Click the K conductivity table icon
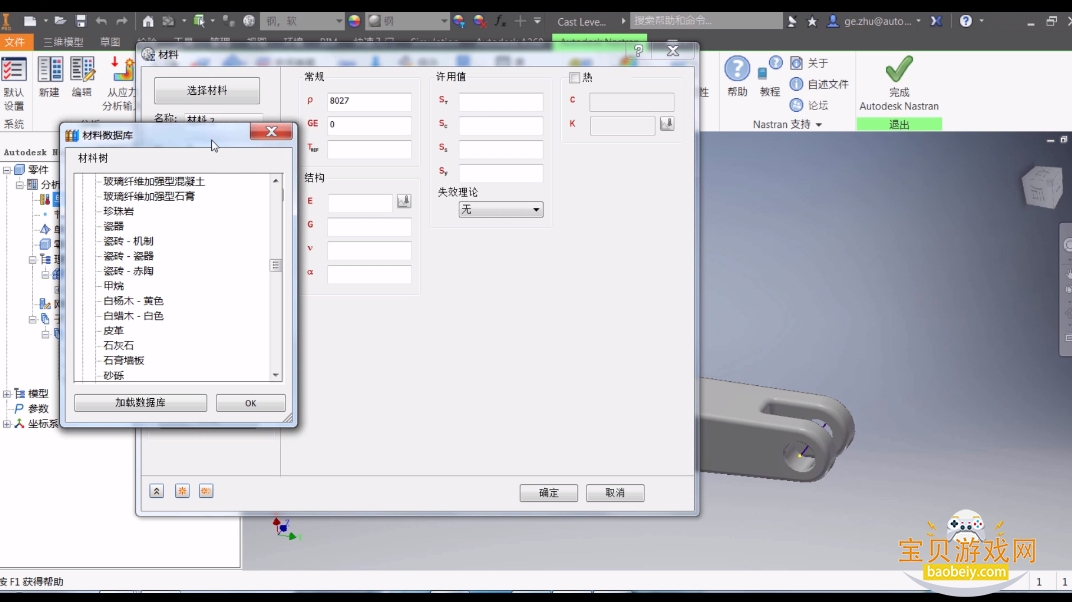Image resolution: width=1072 pixels, height=602 pixels. coord(667,124)
